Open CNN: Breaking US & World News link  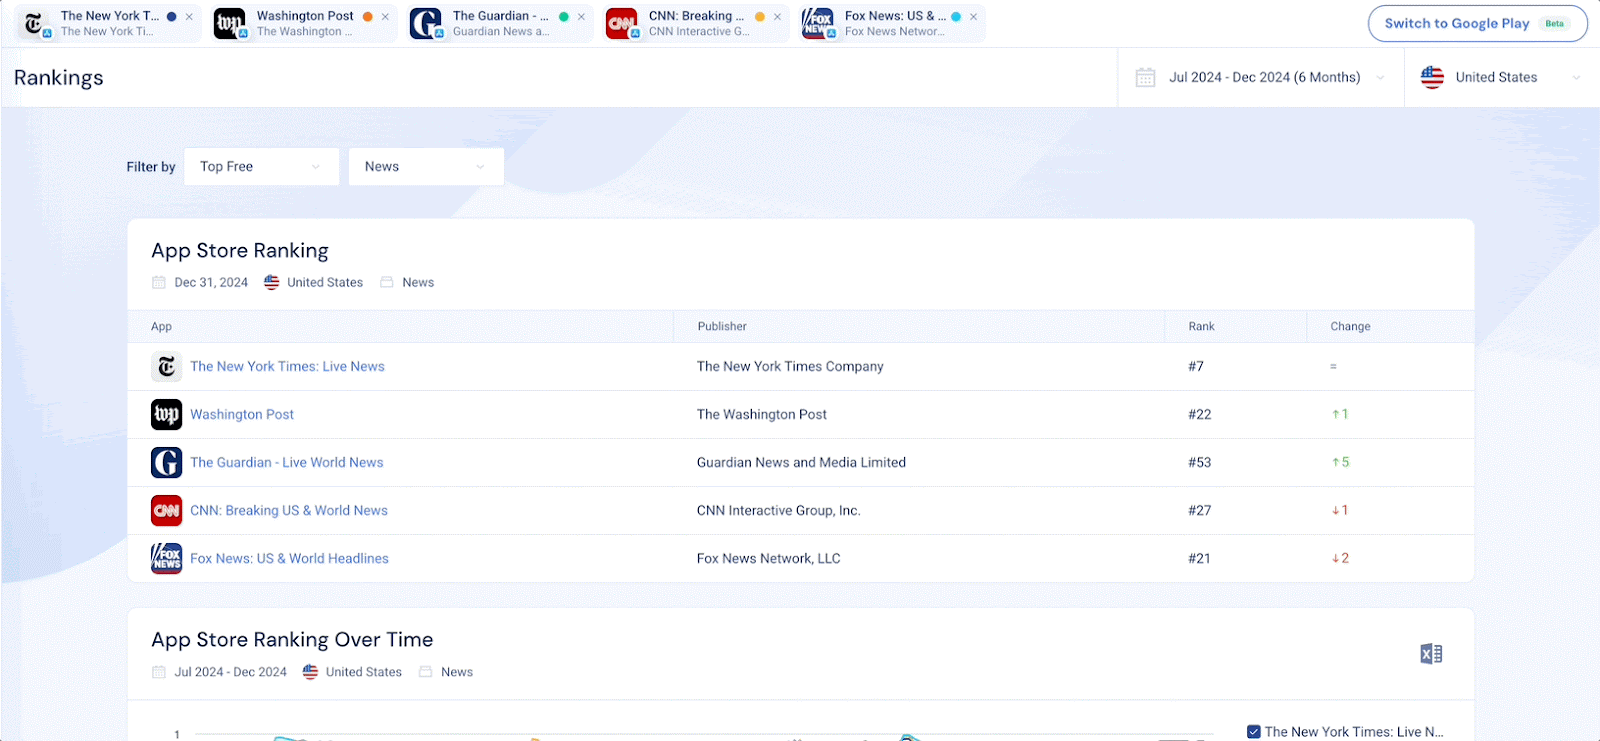point(289,510)
